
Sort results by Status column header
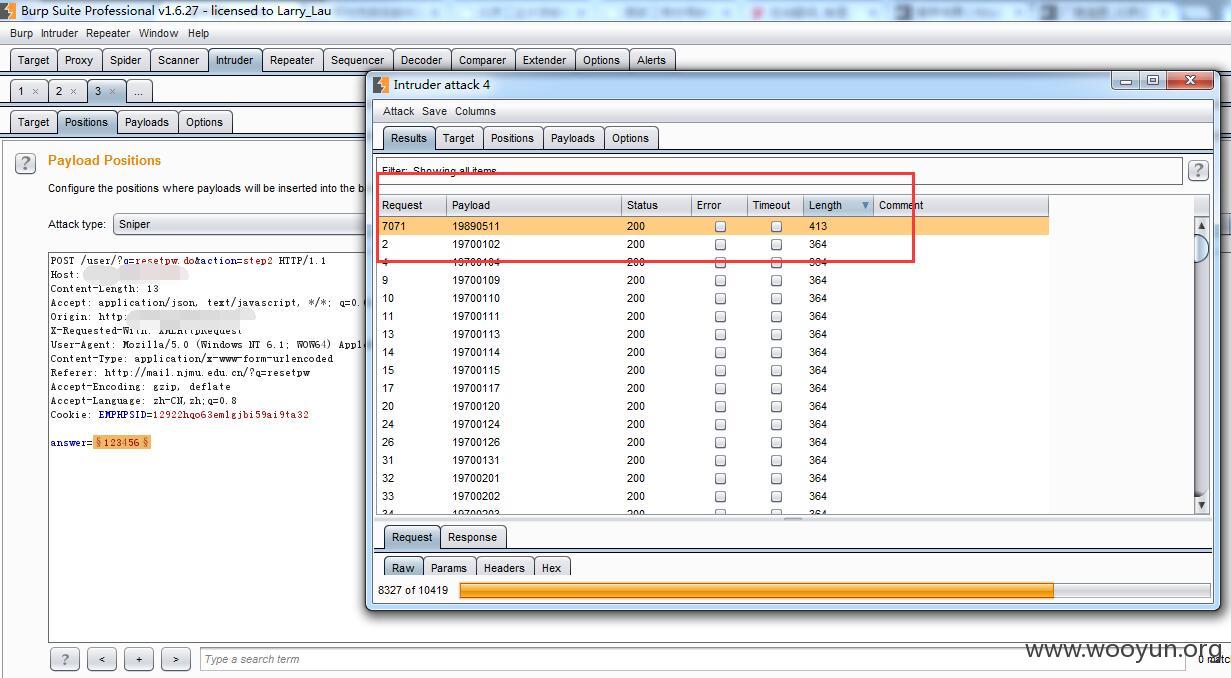coord(656,205)
